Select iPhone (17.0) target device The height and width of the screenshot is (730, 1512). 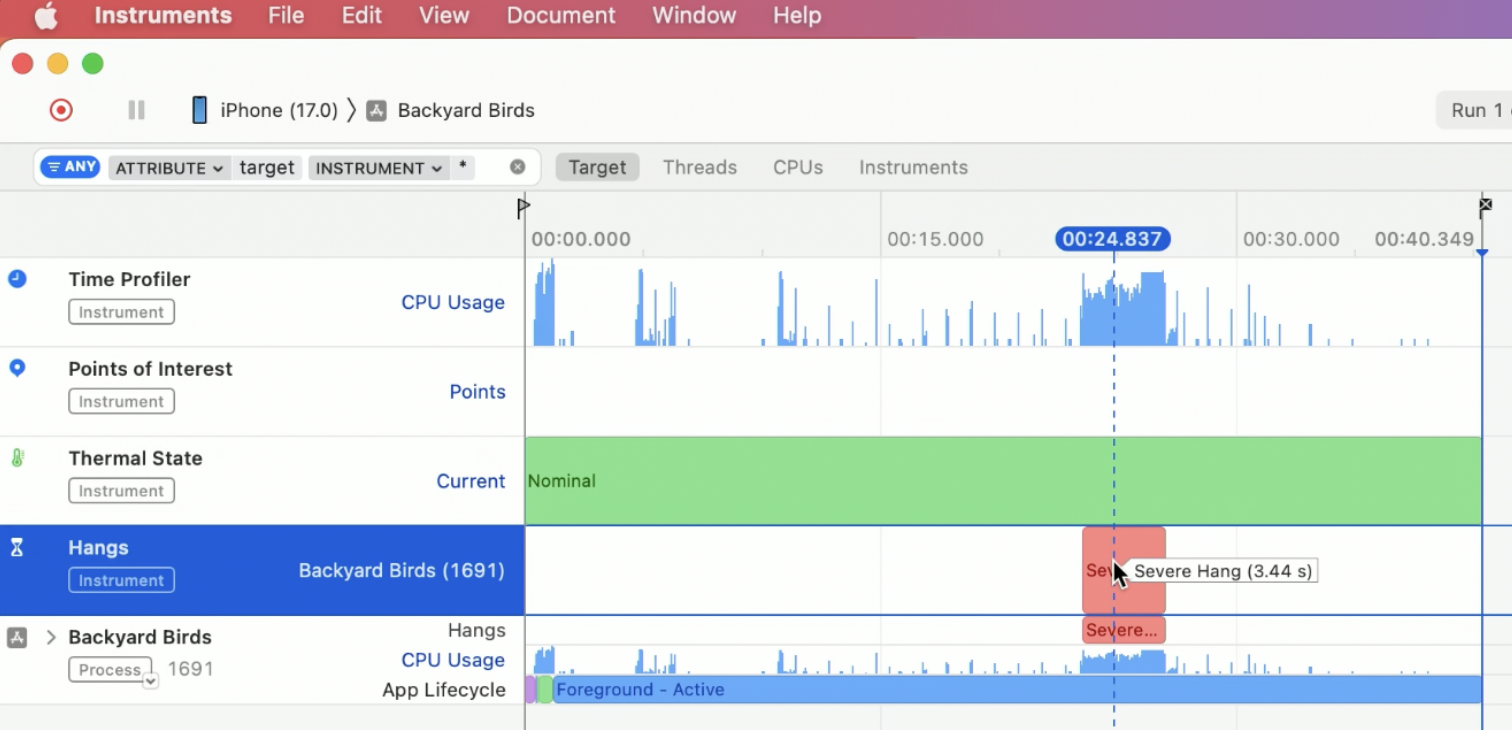point(279,110)
